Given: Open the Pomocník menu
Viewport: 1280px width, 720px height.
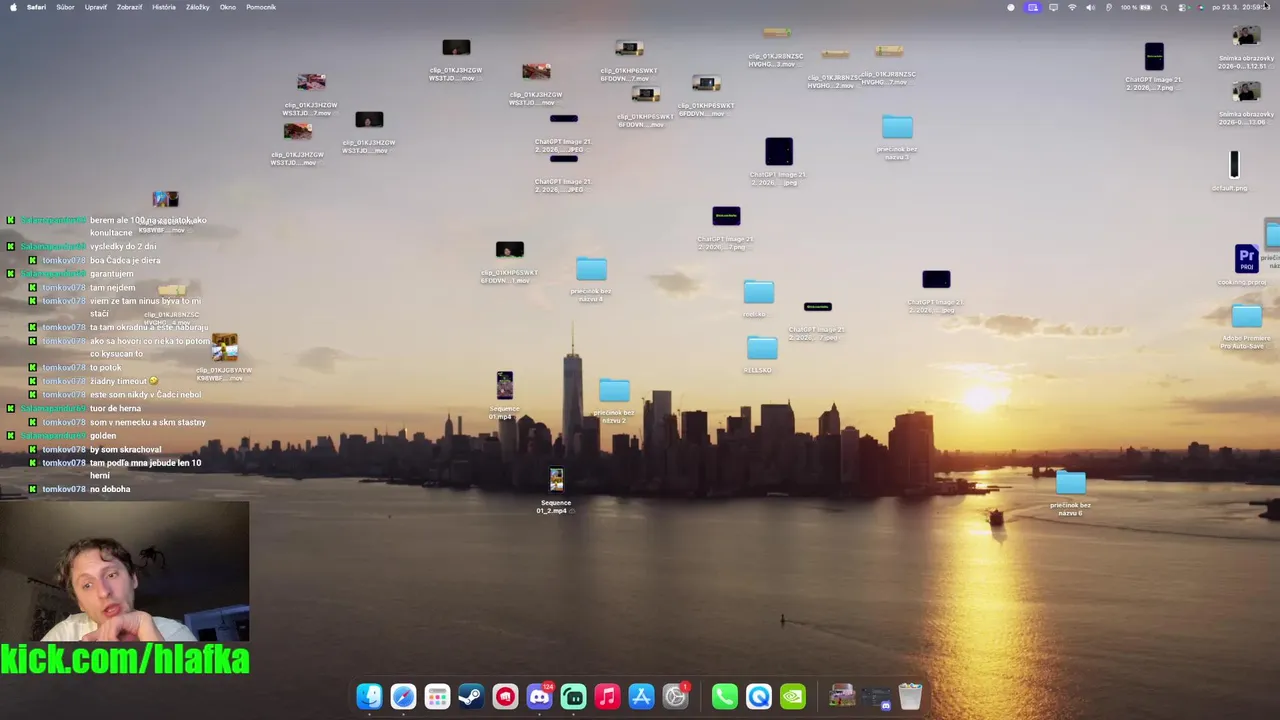Looking at the screenshot, I should point(261,7).
